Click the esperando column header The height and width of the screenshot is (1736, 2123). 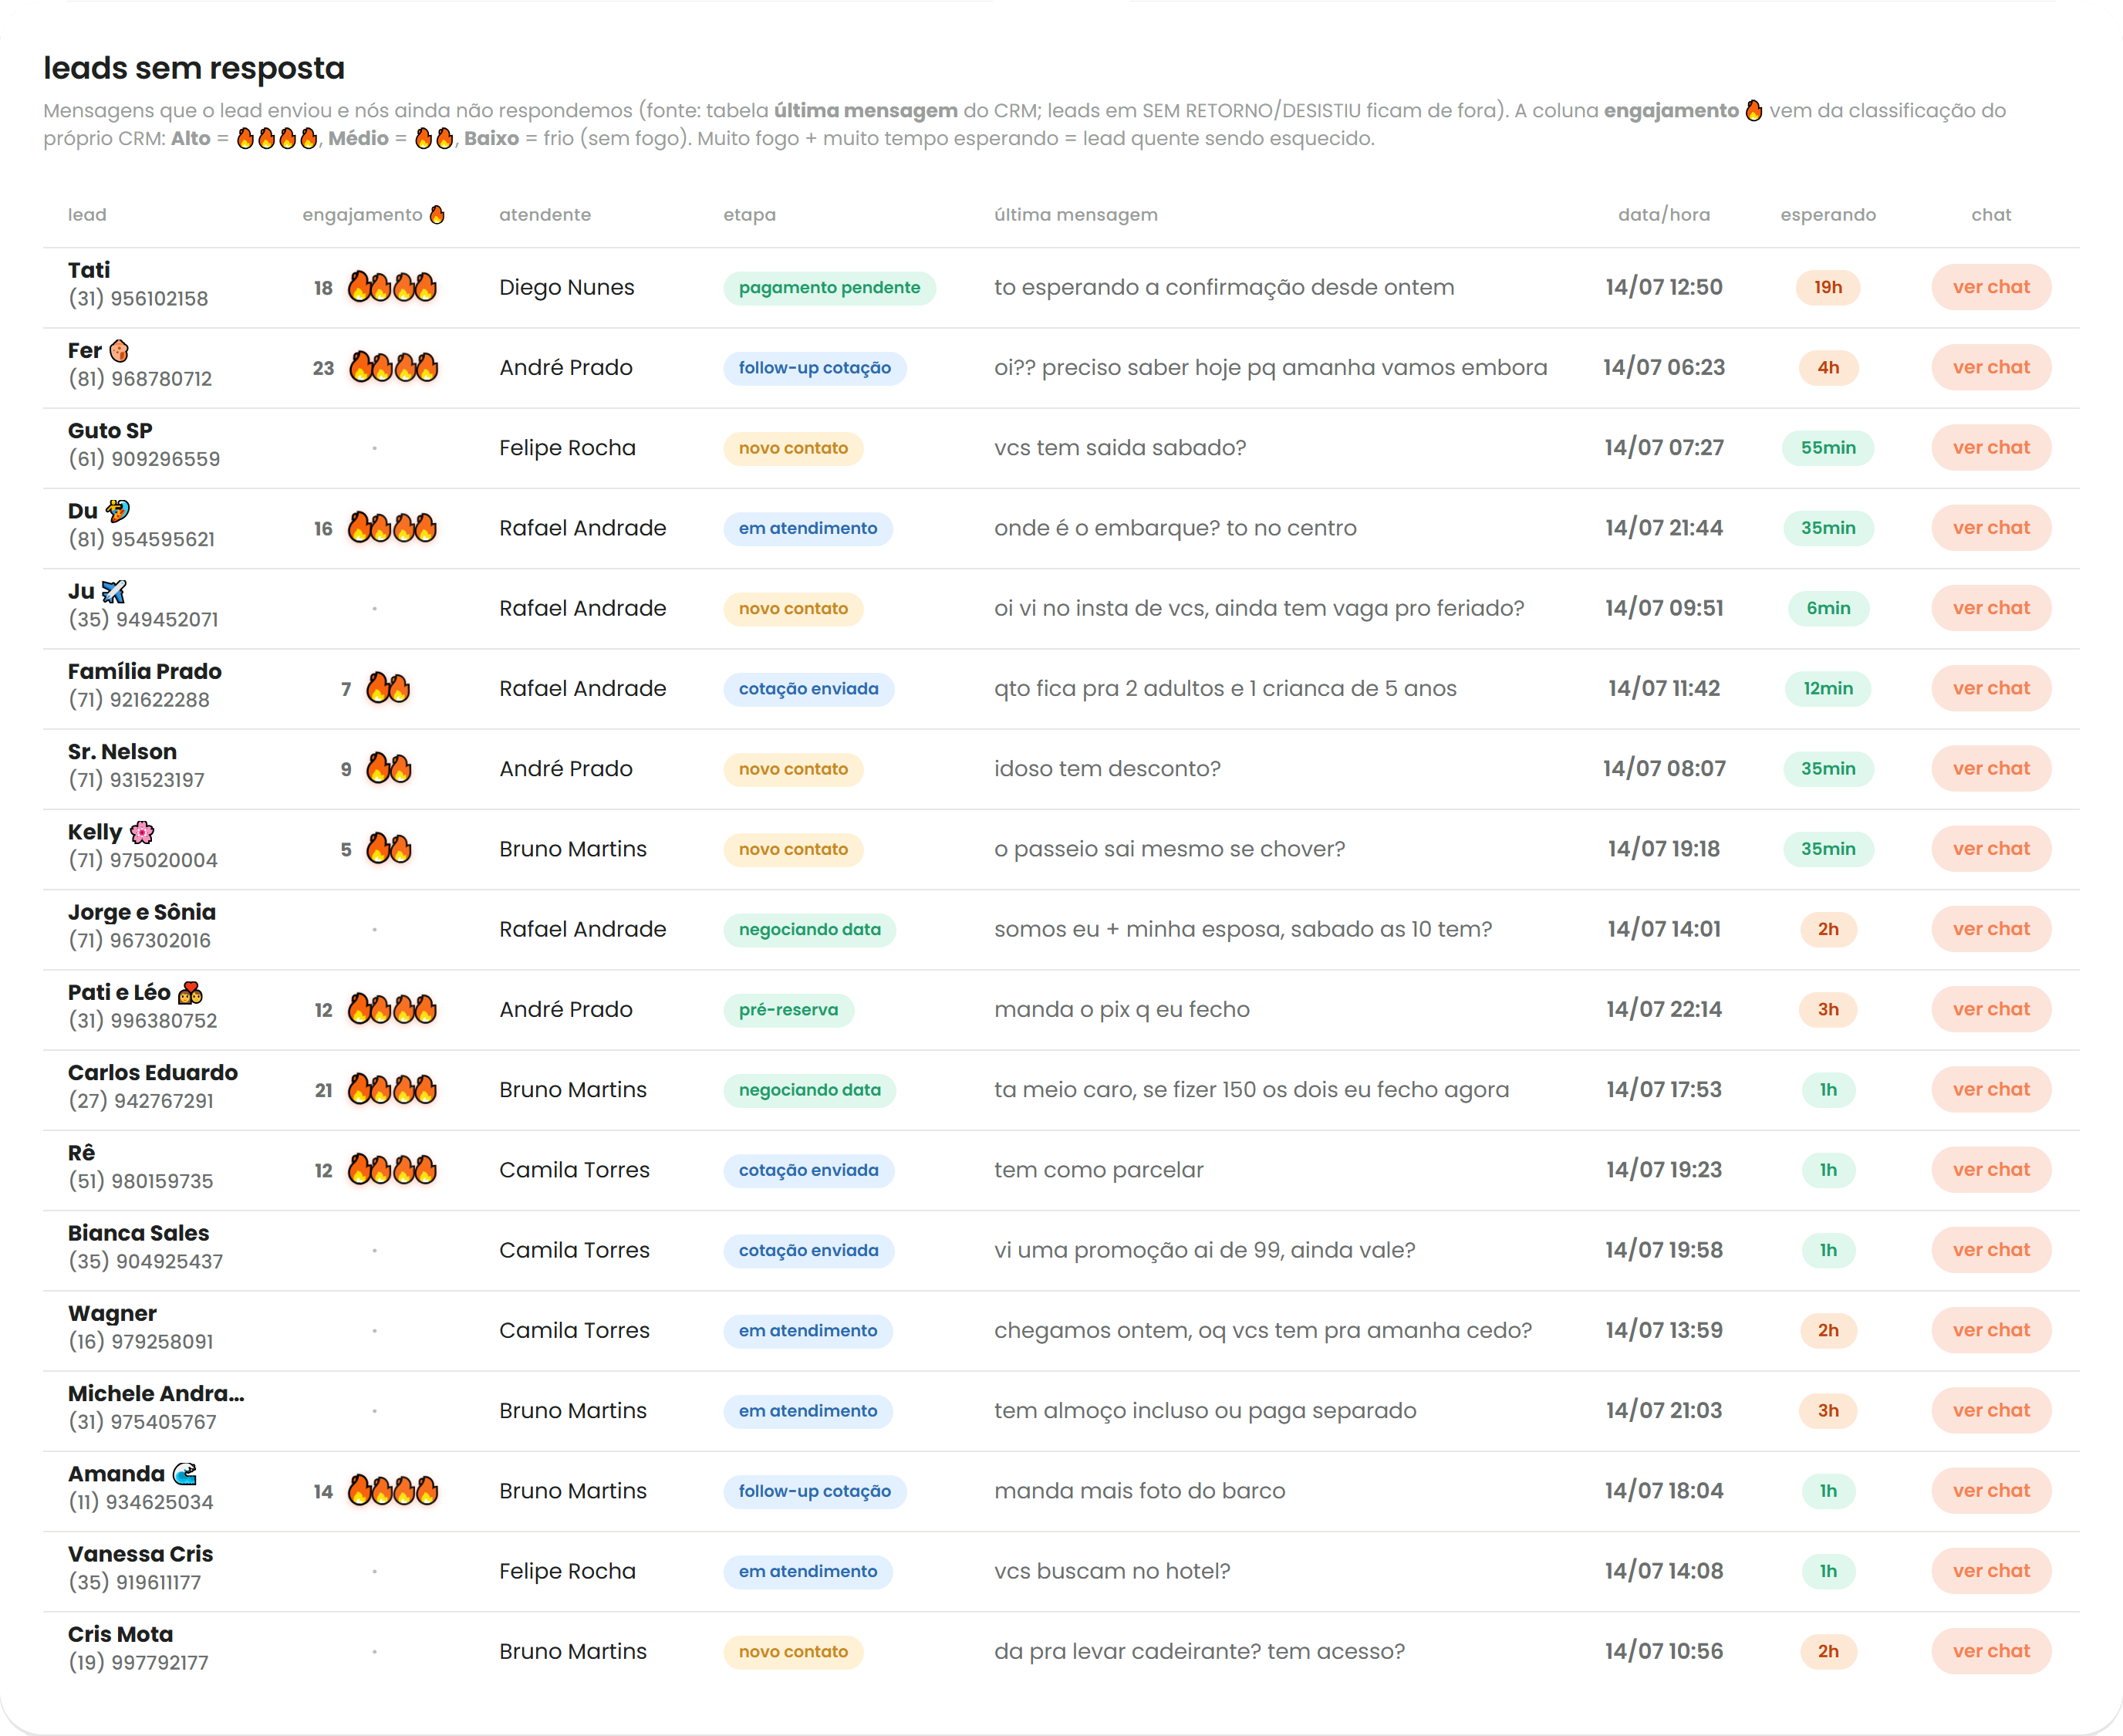1827,215
